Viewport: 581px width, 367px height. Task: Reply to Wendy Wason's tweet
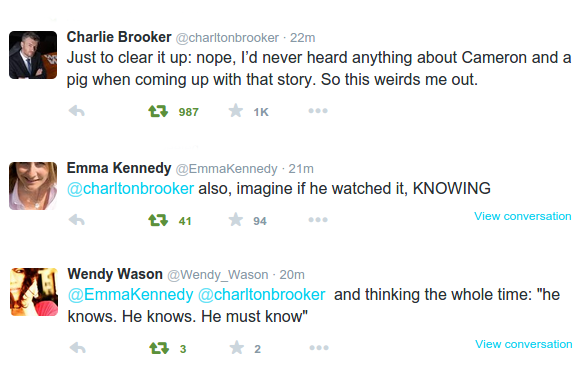pyautogui.click(x=78, y=348)
